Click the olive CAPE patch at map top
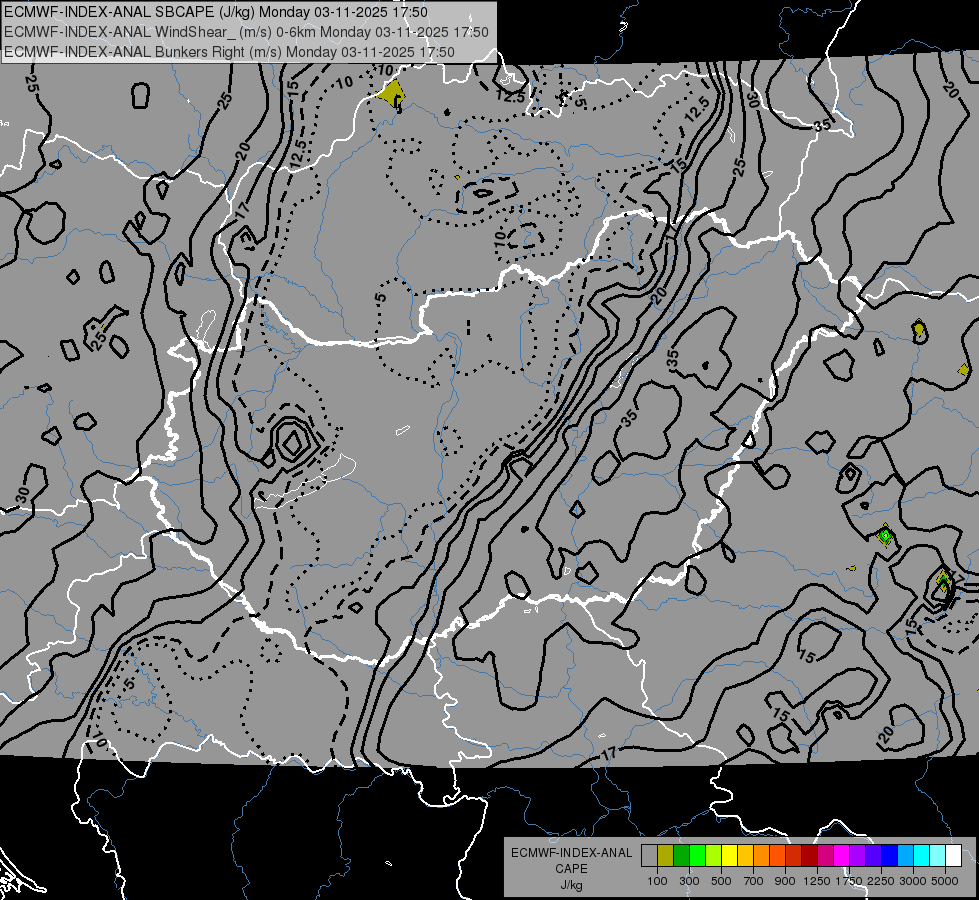The height and width of the screenshot is (900, 979). click(392, 94)
